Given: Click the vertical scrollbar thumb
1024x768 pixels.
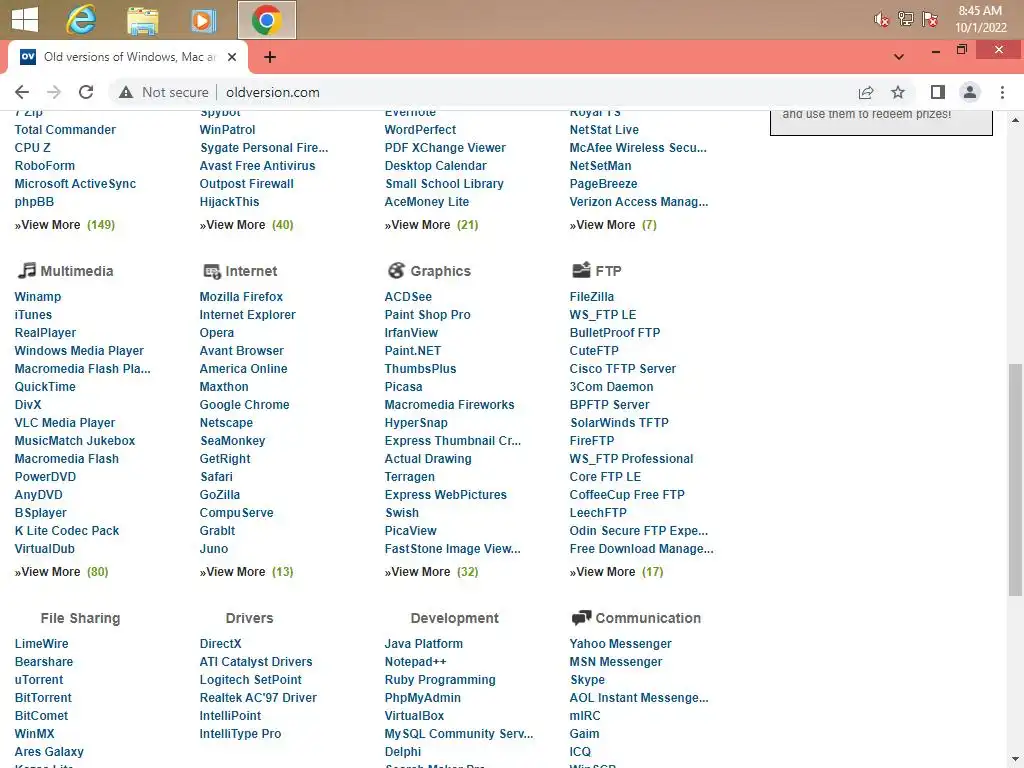Looking at the screenshot, I should (x=1016, y=480).
